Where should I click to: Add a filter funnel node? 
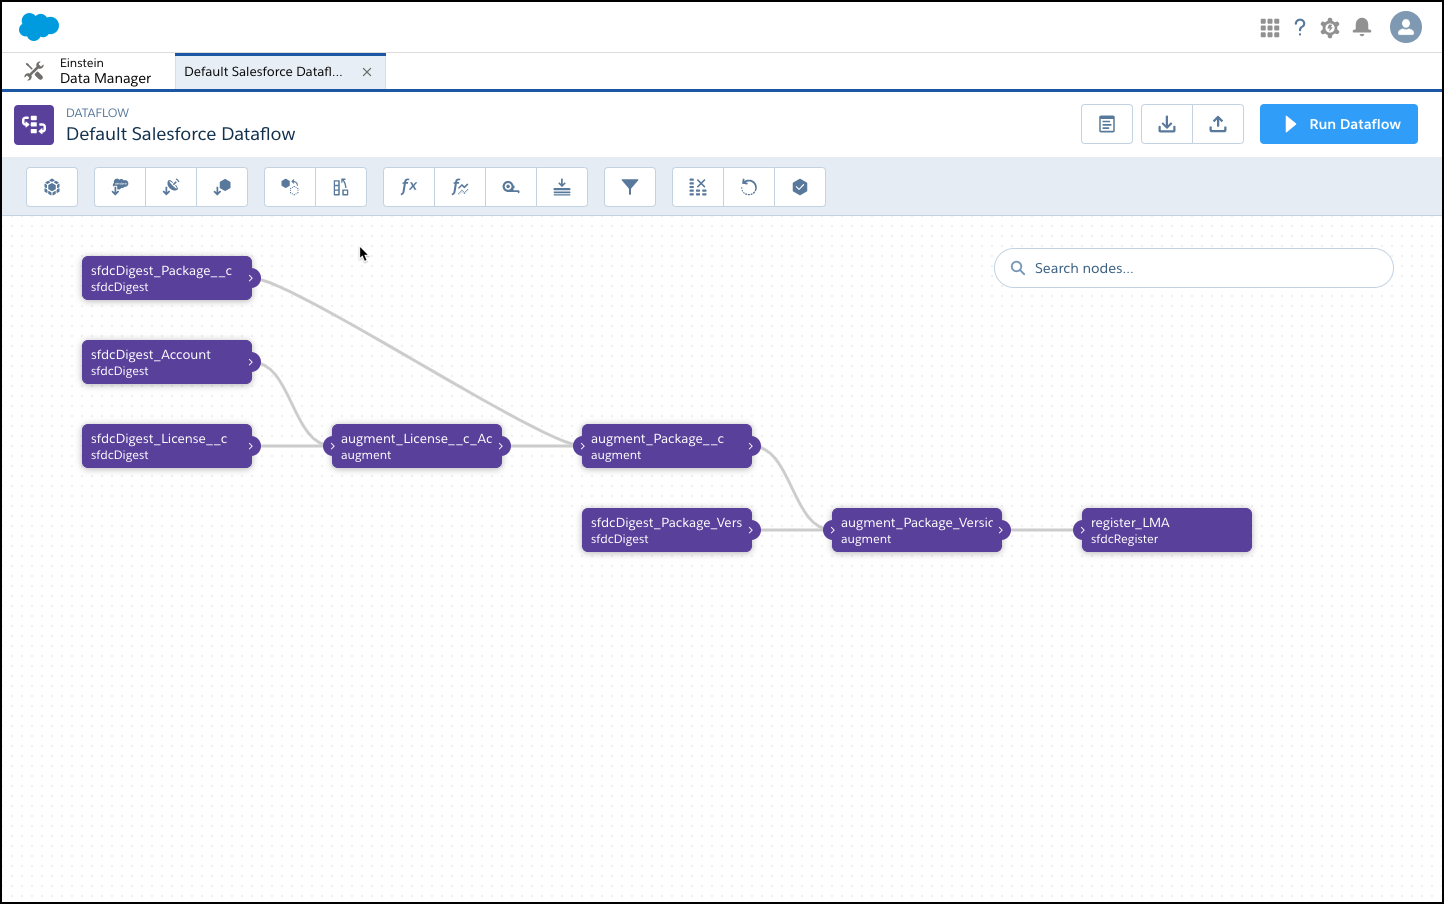point(630,187)
